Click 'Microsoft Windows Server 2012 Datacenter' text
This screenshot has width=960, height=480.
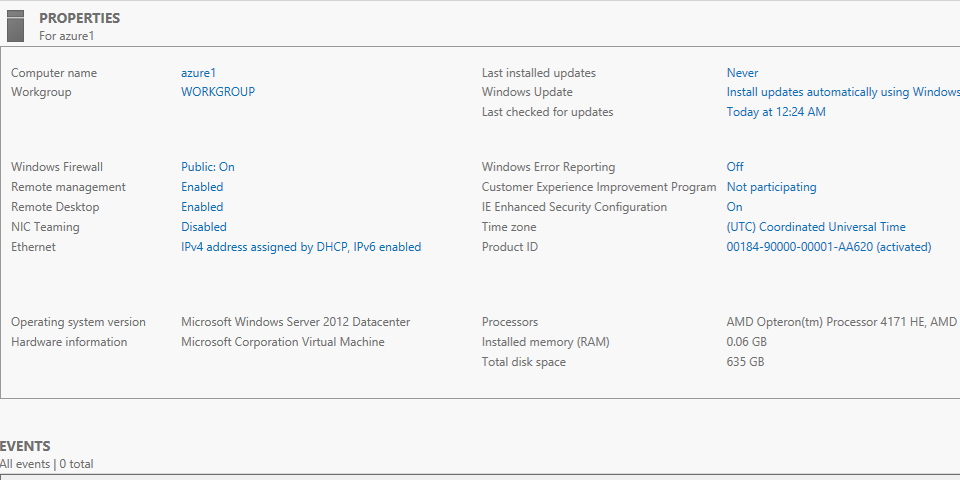tap(296, 322)
